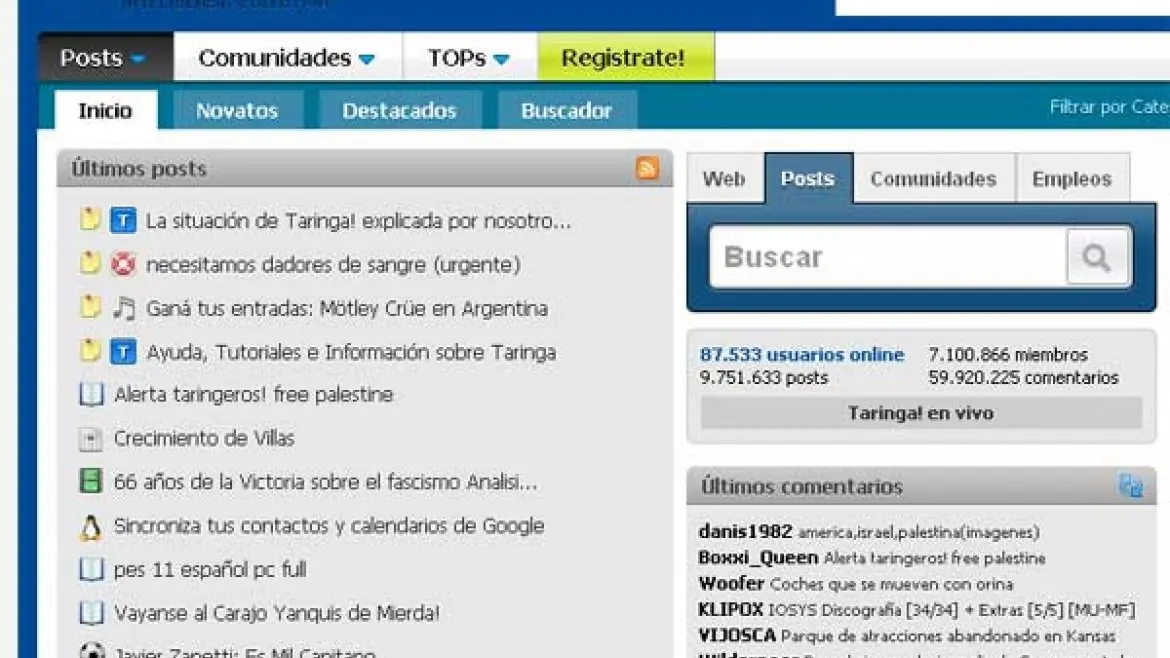Click the Registrate! button
This screenshot has height=658, width=1170.
click(625, 57)
